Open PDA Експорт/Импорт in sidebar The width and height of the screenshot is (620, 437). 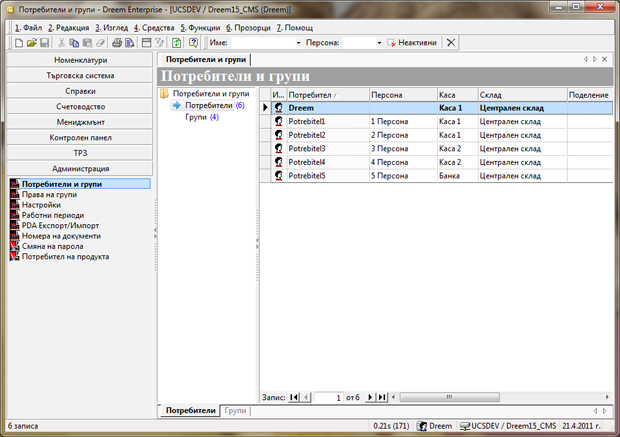[60, 225]
